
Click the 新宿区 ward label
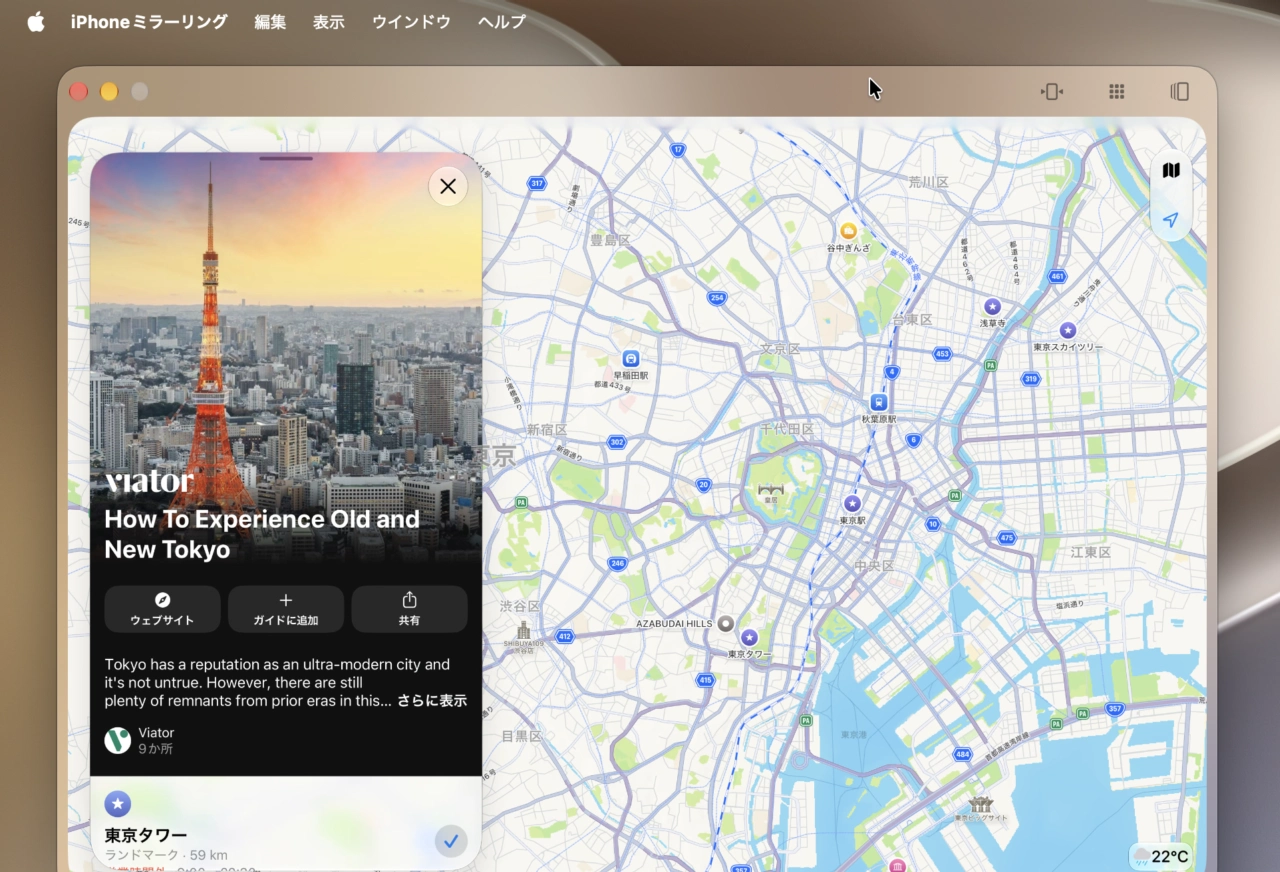click(x=547, y=430)
